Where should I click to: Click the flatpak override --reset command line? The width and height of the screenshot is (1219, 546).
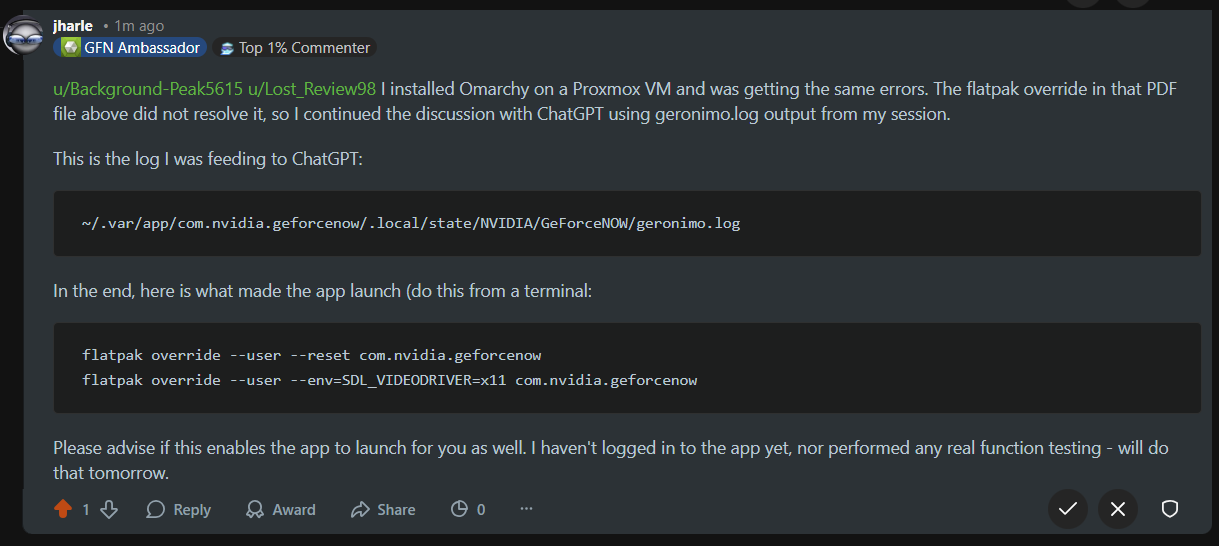pyautogui.click(x=312, y=355)
